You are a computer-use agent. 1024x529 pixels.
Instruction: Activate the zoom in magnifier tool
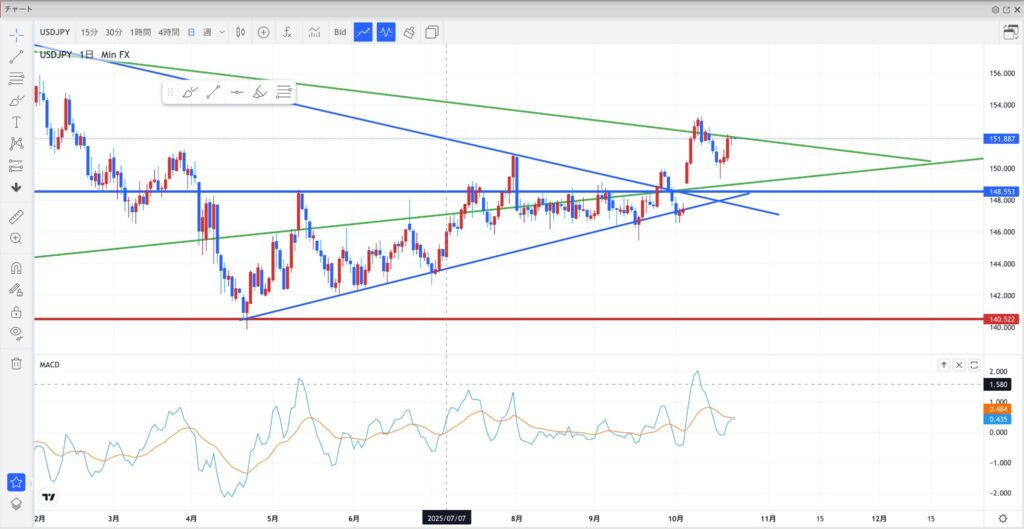tap(16, 238)
